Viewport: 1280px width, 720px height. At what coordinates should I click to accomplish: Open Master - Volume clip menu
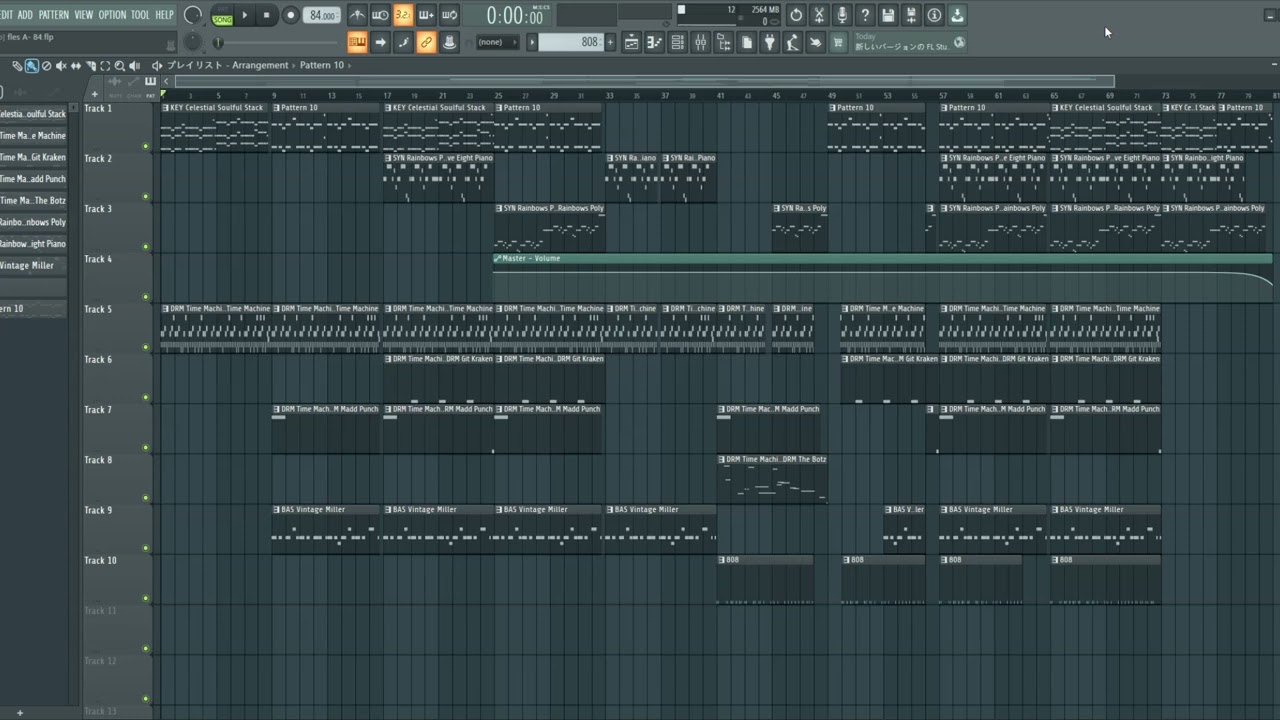click(x=497, y=258)
